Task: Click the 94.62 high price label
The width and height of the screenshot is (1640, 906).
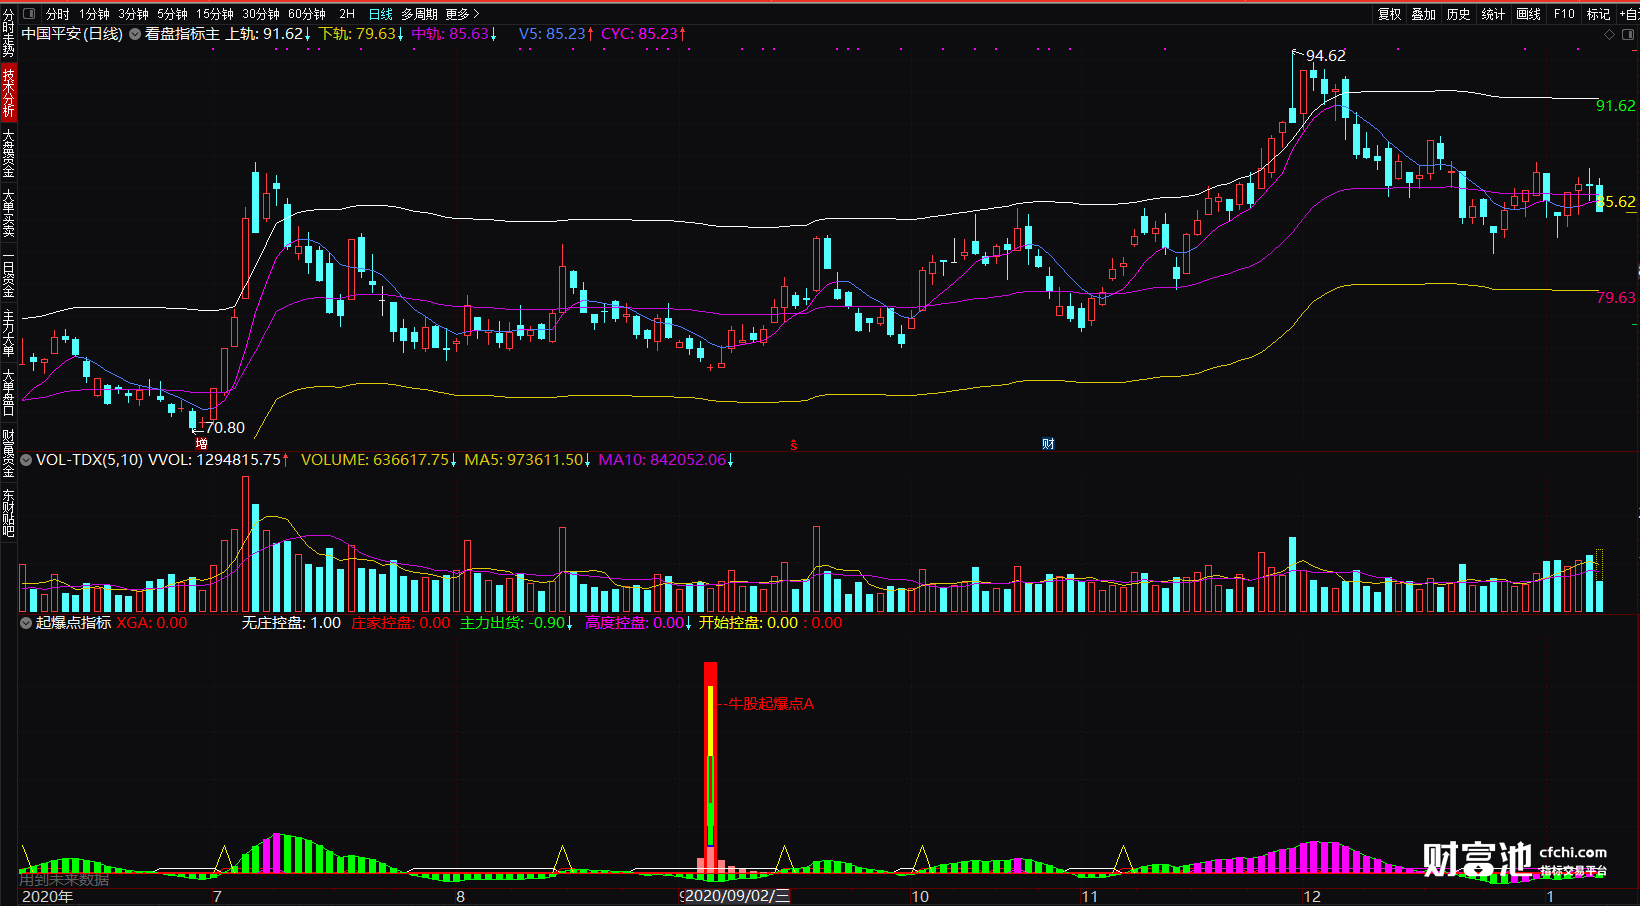Action: pos(1326,56)
